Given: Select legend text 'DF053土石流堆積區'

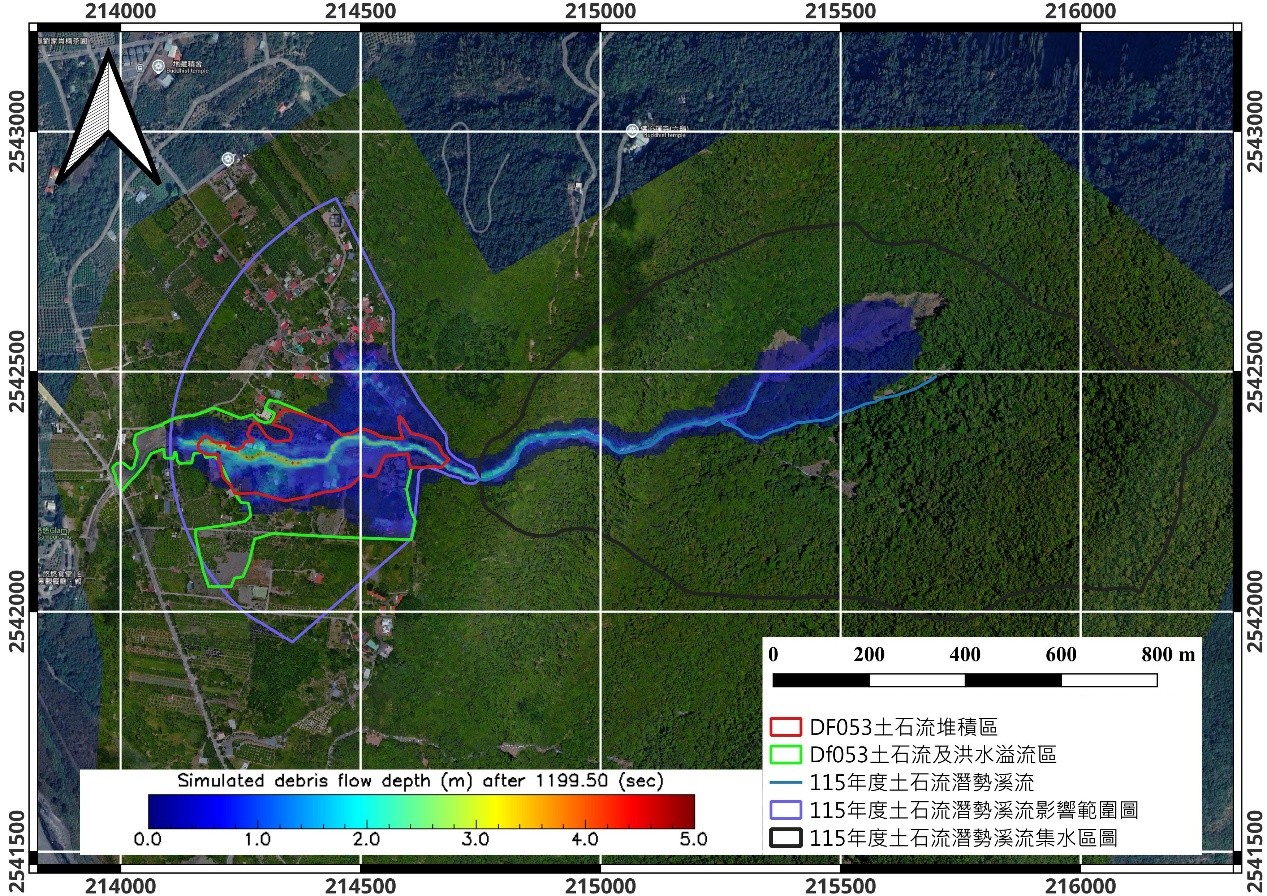Looking at the screenshot, I should tap(903, 727).
